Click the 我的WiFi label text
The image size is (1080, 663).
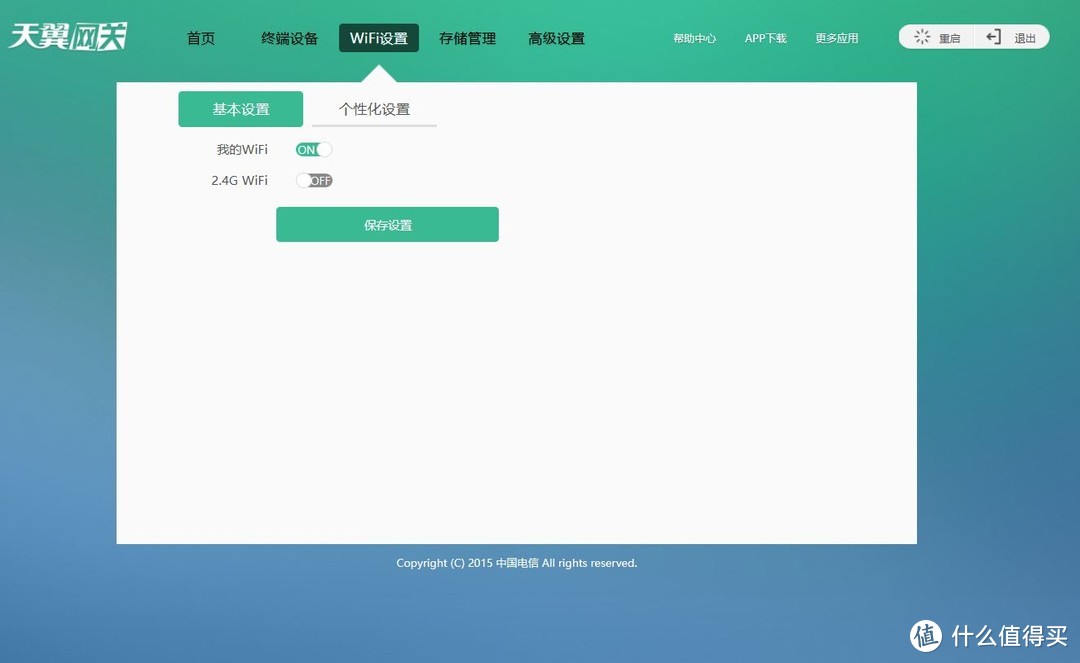pos(240,149)
